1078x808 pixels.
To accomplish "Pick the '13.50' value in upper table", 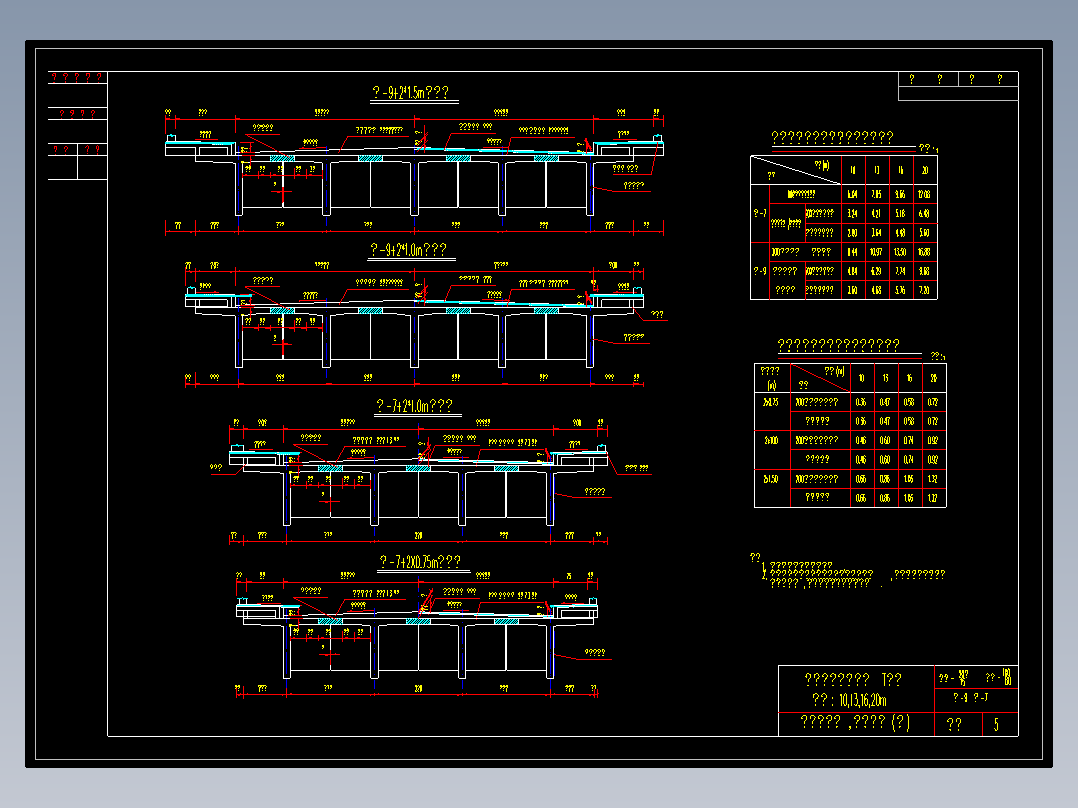I will [900, 252].
